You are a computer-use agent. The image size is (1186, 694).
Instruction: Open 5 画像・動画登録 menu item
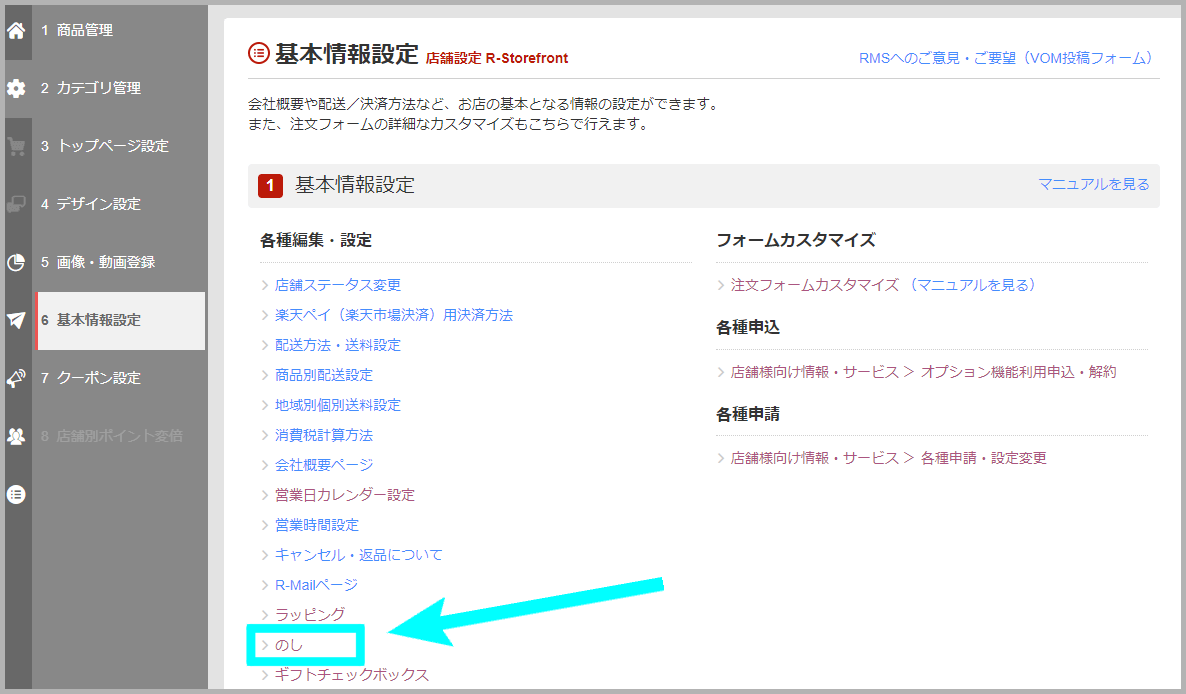click(x=120, y=262)
